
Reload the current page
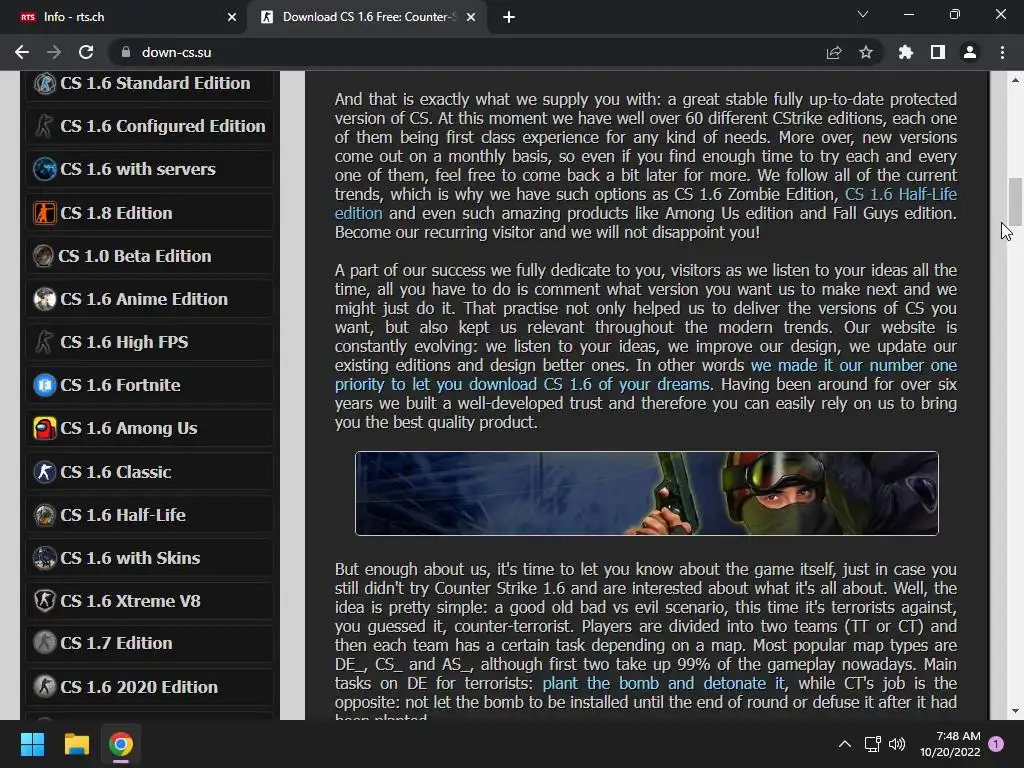[86, 52]
